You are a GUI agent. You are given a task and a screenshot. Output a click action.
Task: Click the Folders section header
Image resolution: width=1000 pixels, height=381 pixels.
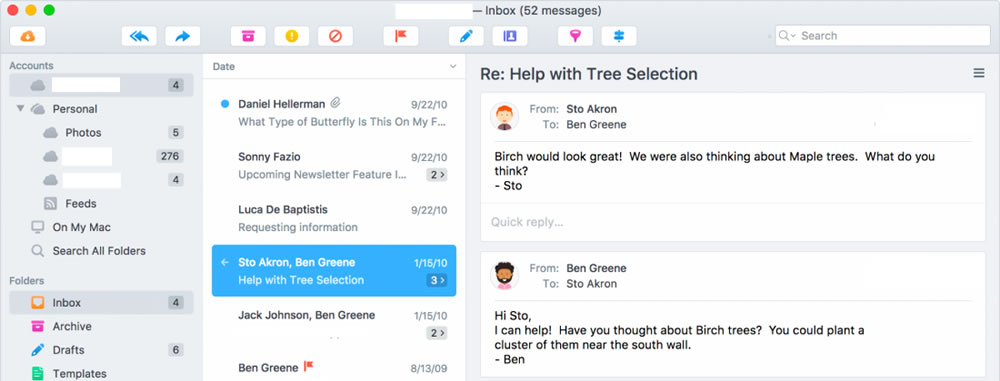point(27,281)
